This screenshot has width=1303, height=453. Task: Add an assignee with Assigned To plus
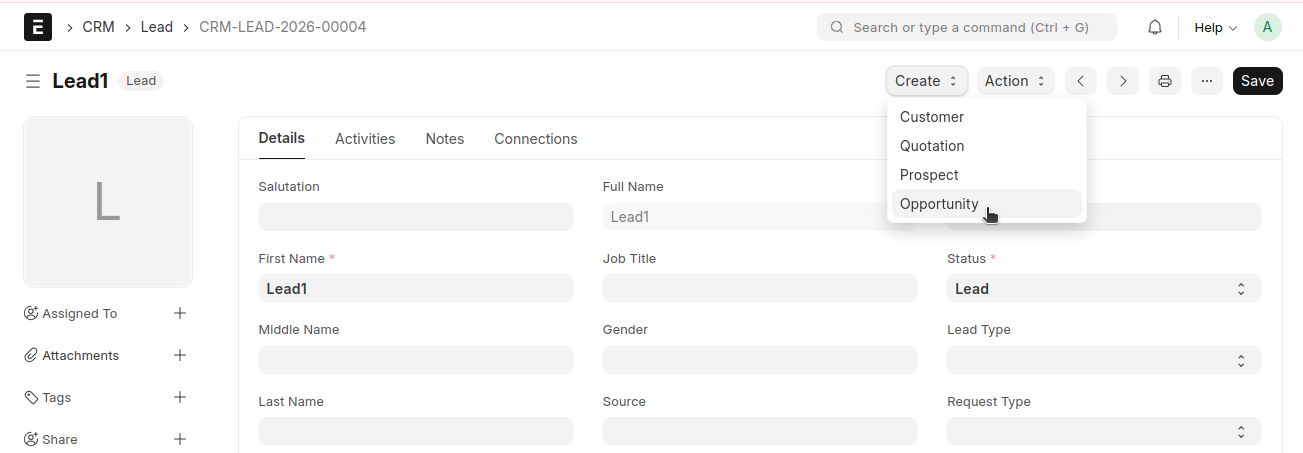[180, 313]
